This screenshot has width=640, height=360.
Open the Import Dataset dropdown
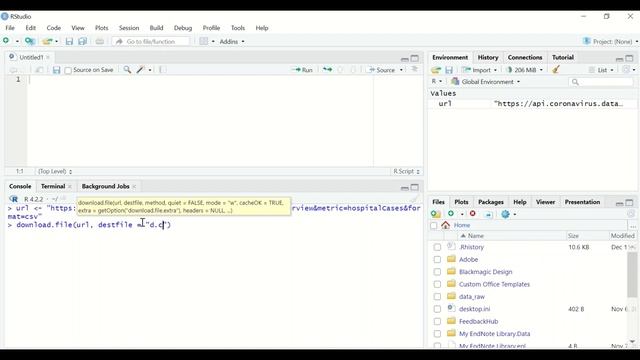(x=480, y=70)
